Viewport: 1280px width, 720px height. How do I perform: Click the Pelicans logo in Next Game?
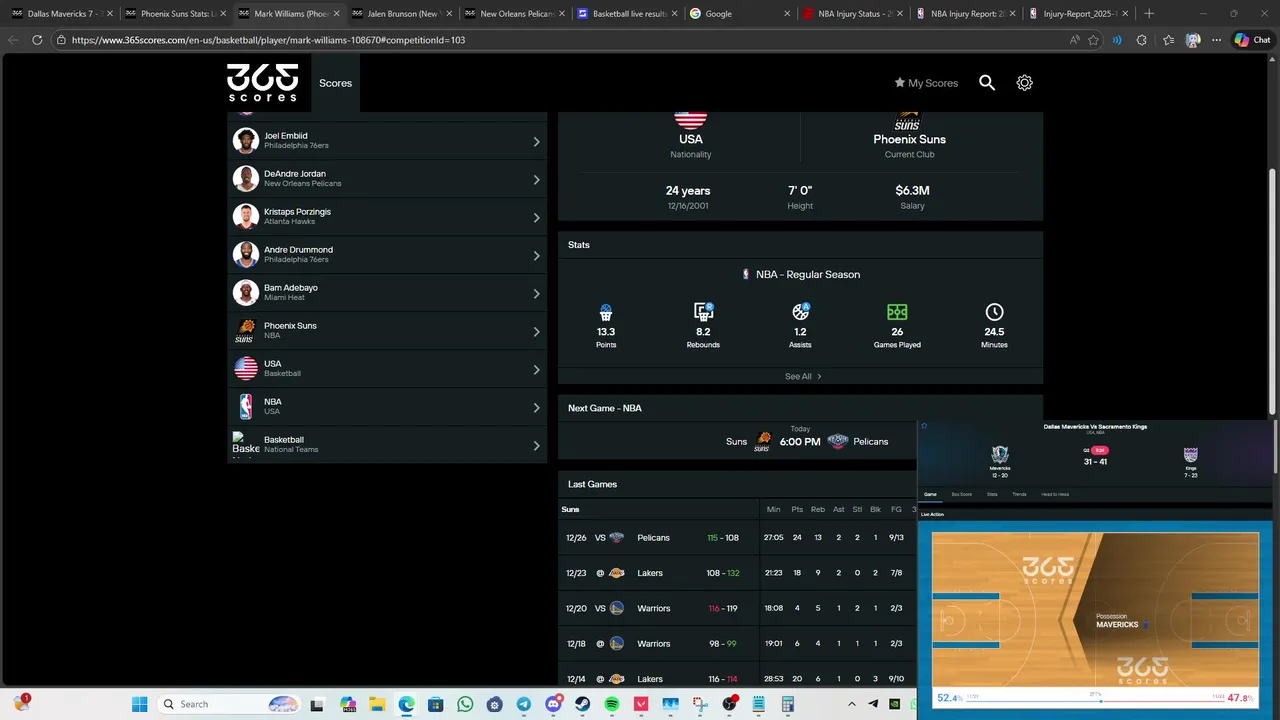[x=838, y=441]
